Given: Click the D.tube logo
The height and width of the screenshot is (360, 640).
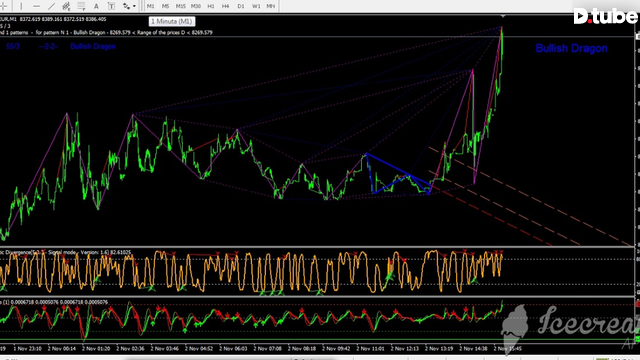Looking at the screenshot, I should click(x=605, y=16).
